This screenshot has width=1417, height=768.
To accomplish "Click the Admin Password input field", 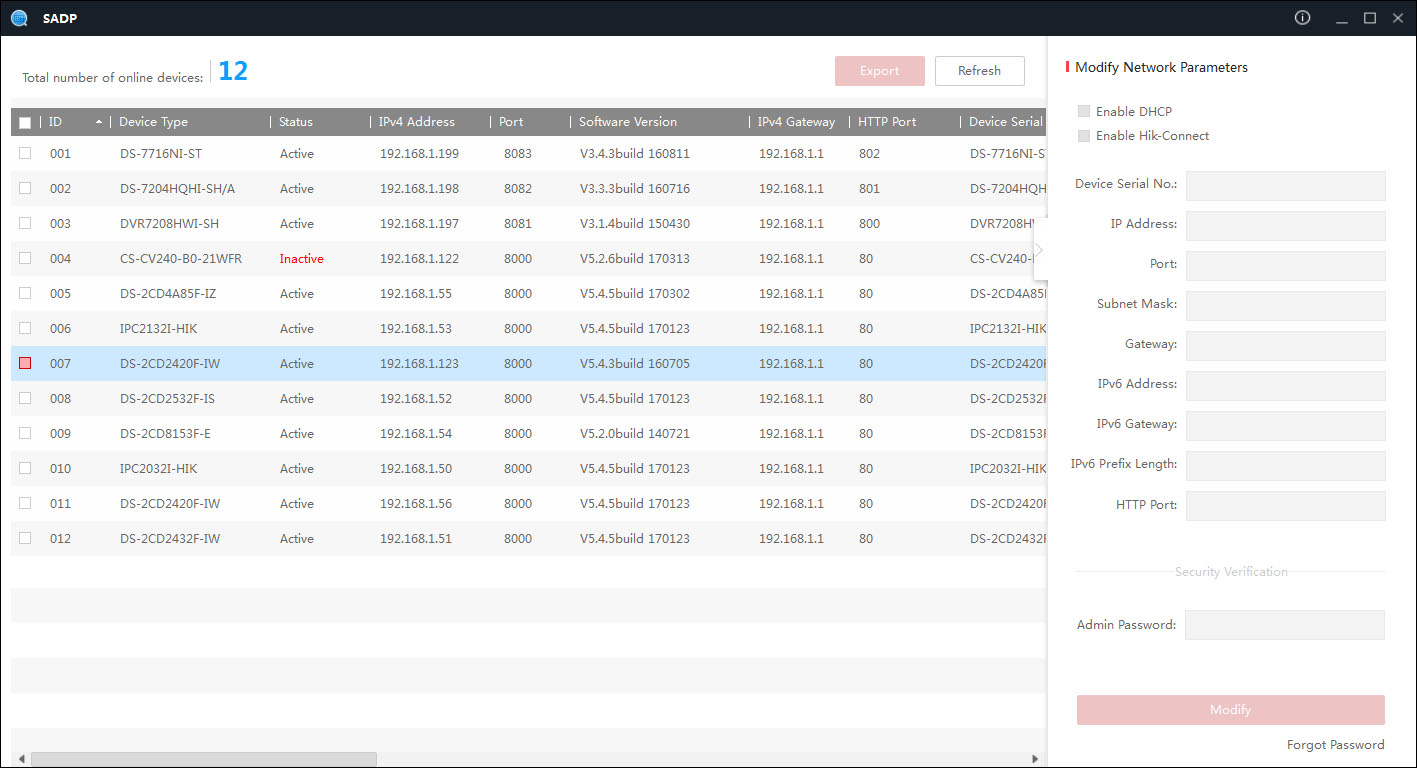I will [x=1285, y=625].
